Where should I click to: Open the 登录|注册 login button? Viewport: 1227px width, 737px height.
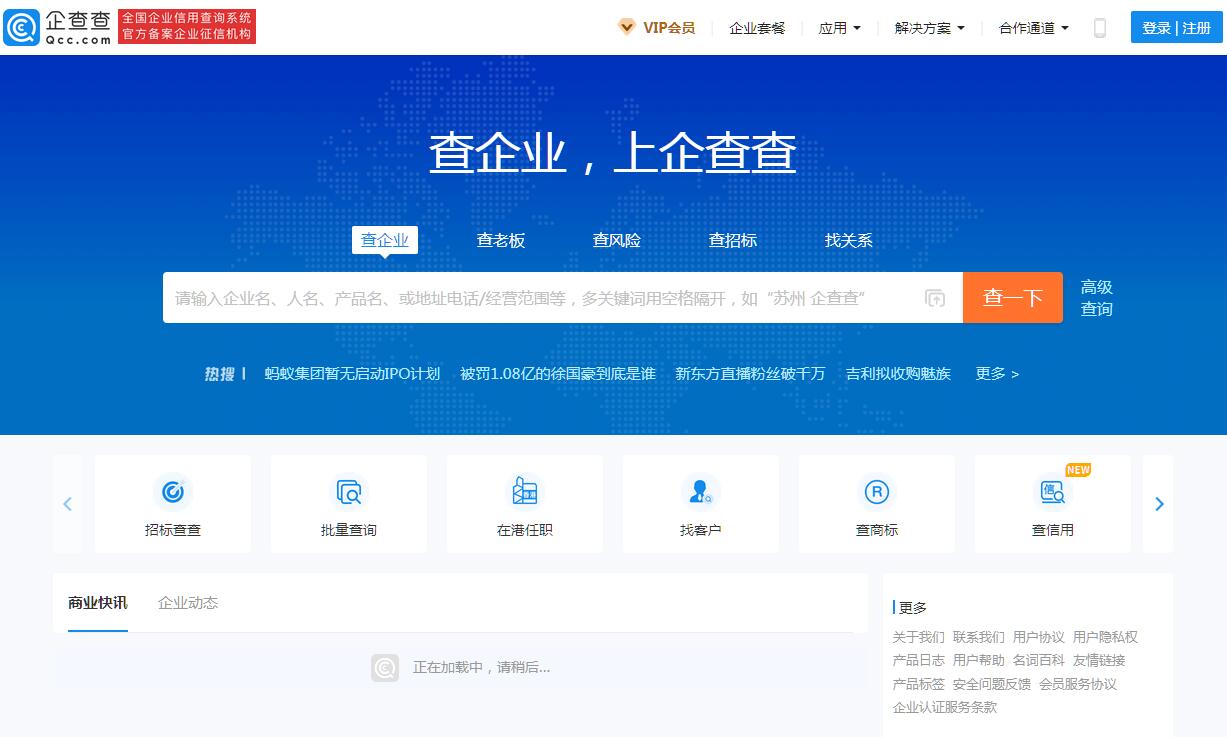(1175, 28)
